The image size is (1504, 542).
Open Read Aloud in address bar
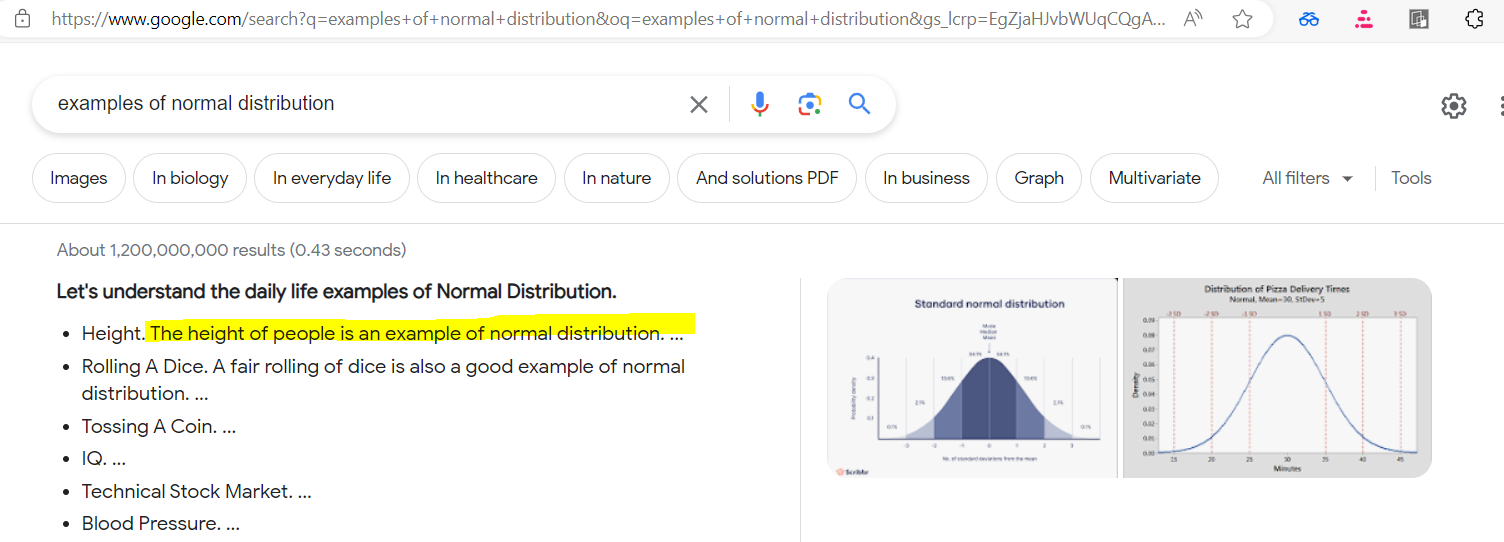pyautogui.click(x=1192, y=19)
